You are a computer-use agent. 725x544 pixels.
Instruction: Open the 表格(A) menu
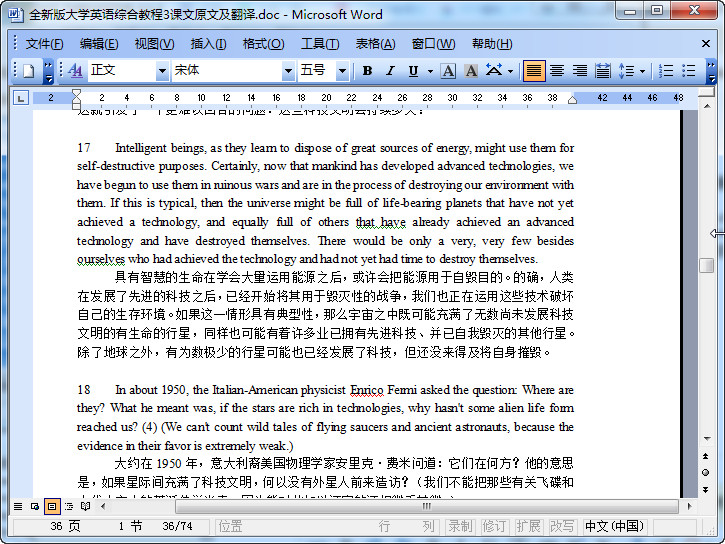tap(375, 44)
